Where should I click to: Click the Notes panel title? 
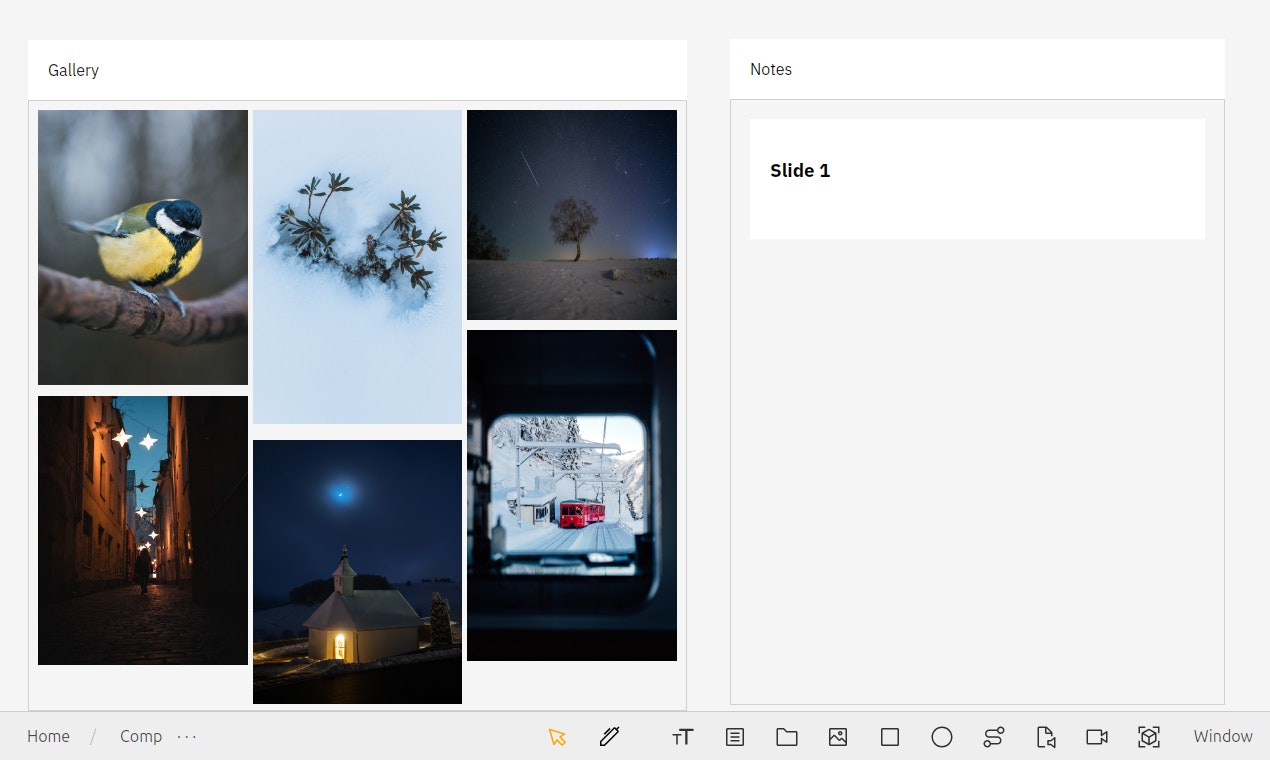[x=771, y=69]
